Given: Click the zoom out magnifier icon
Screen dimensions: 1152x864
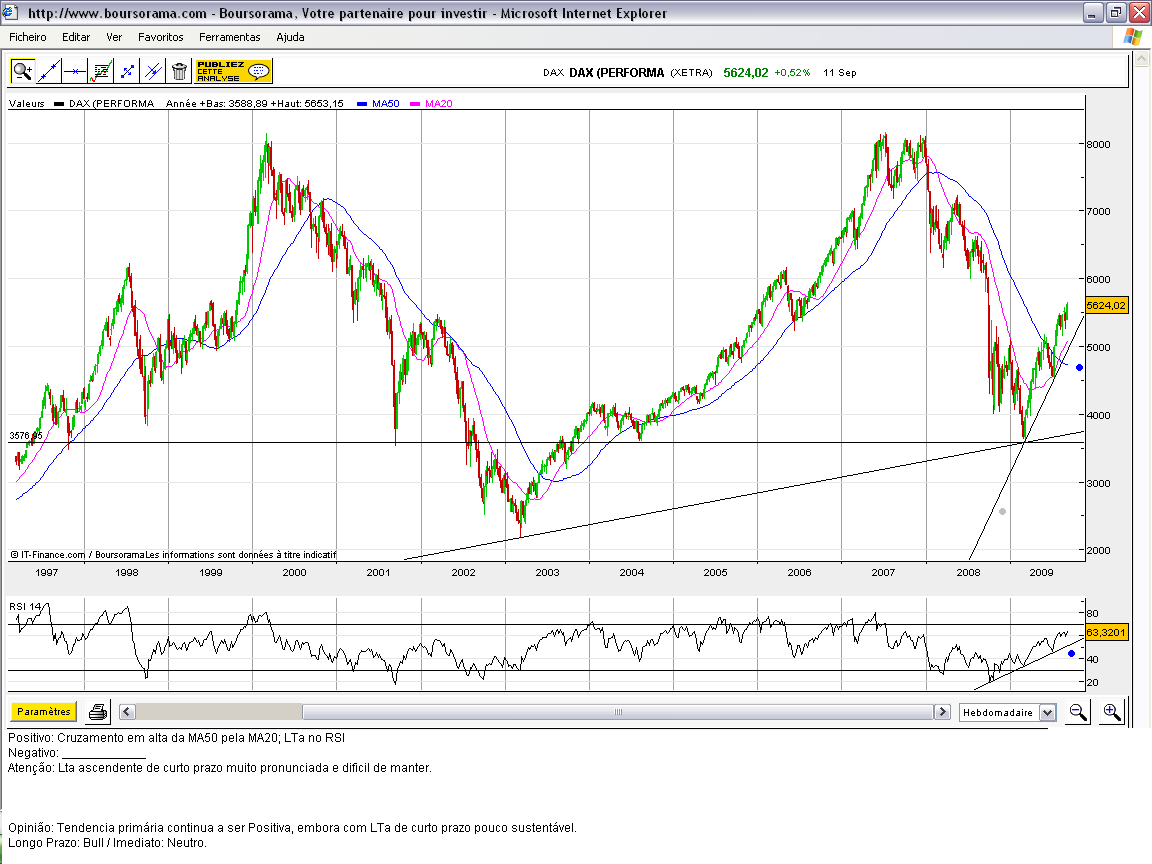Looking at the screenshot, I should (1078, 712).
